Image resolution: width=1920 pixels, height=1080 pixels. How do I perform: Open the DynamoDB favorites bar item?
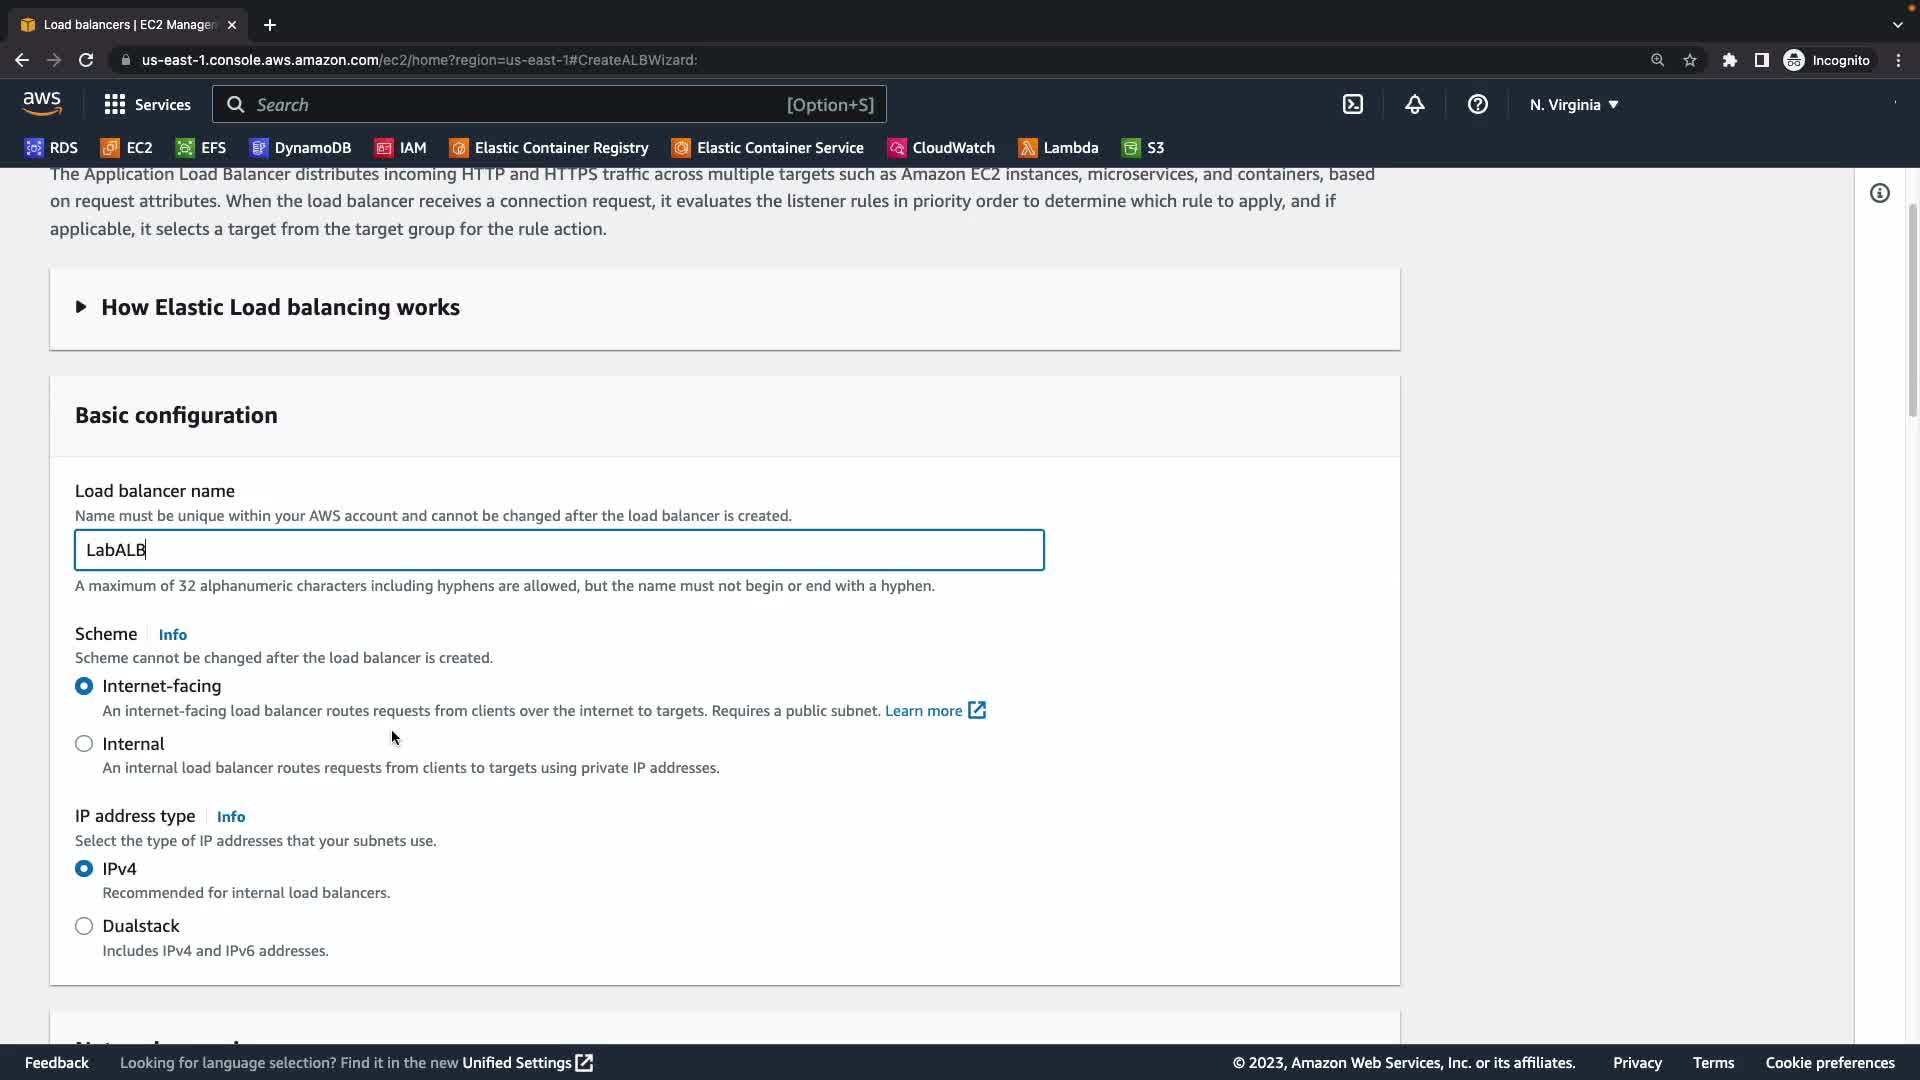tap(300, 148)
